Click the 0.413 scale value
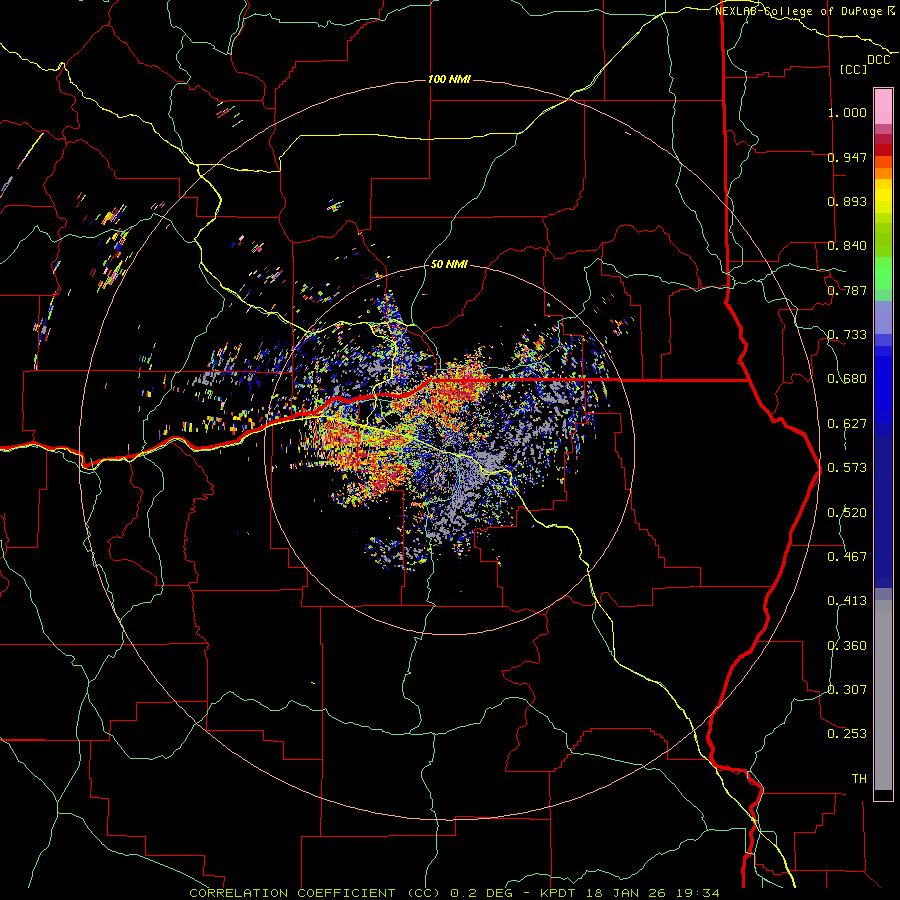Screen dimensions: 900x900 click(x=847, y=601)
